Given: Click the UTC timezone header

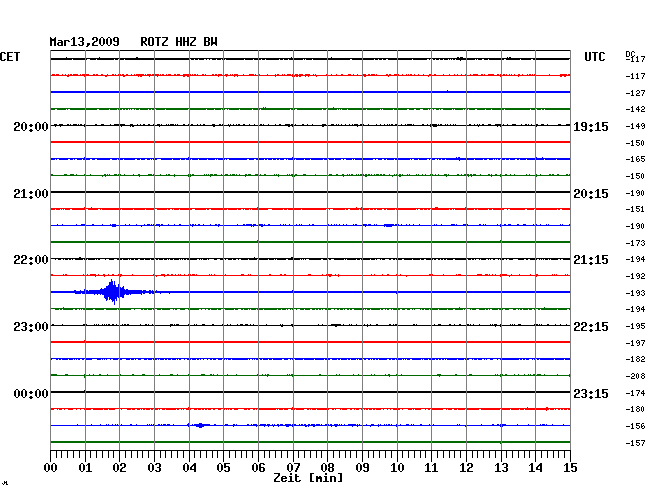Looking at the screenshot, I should click(594, 57).
